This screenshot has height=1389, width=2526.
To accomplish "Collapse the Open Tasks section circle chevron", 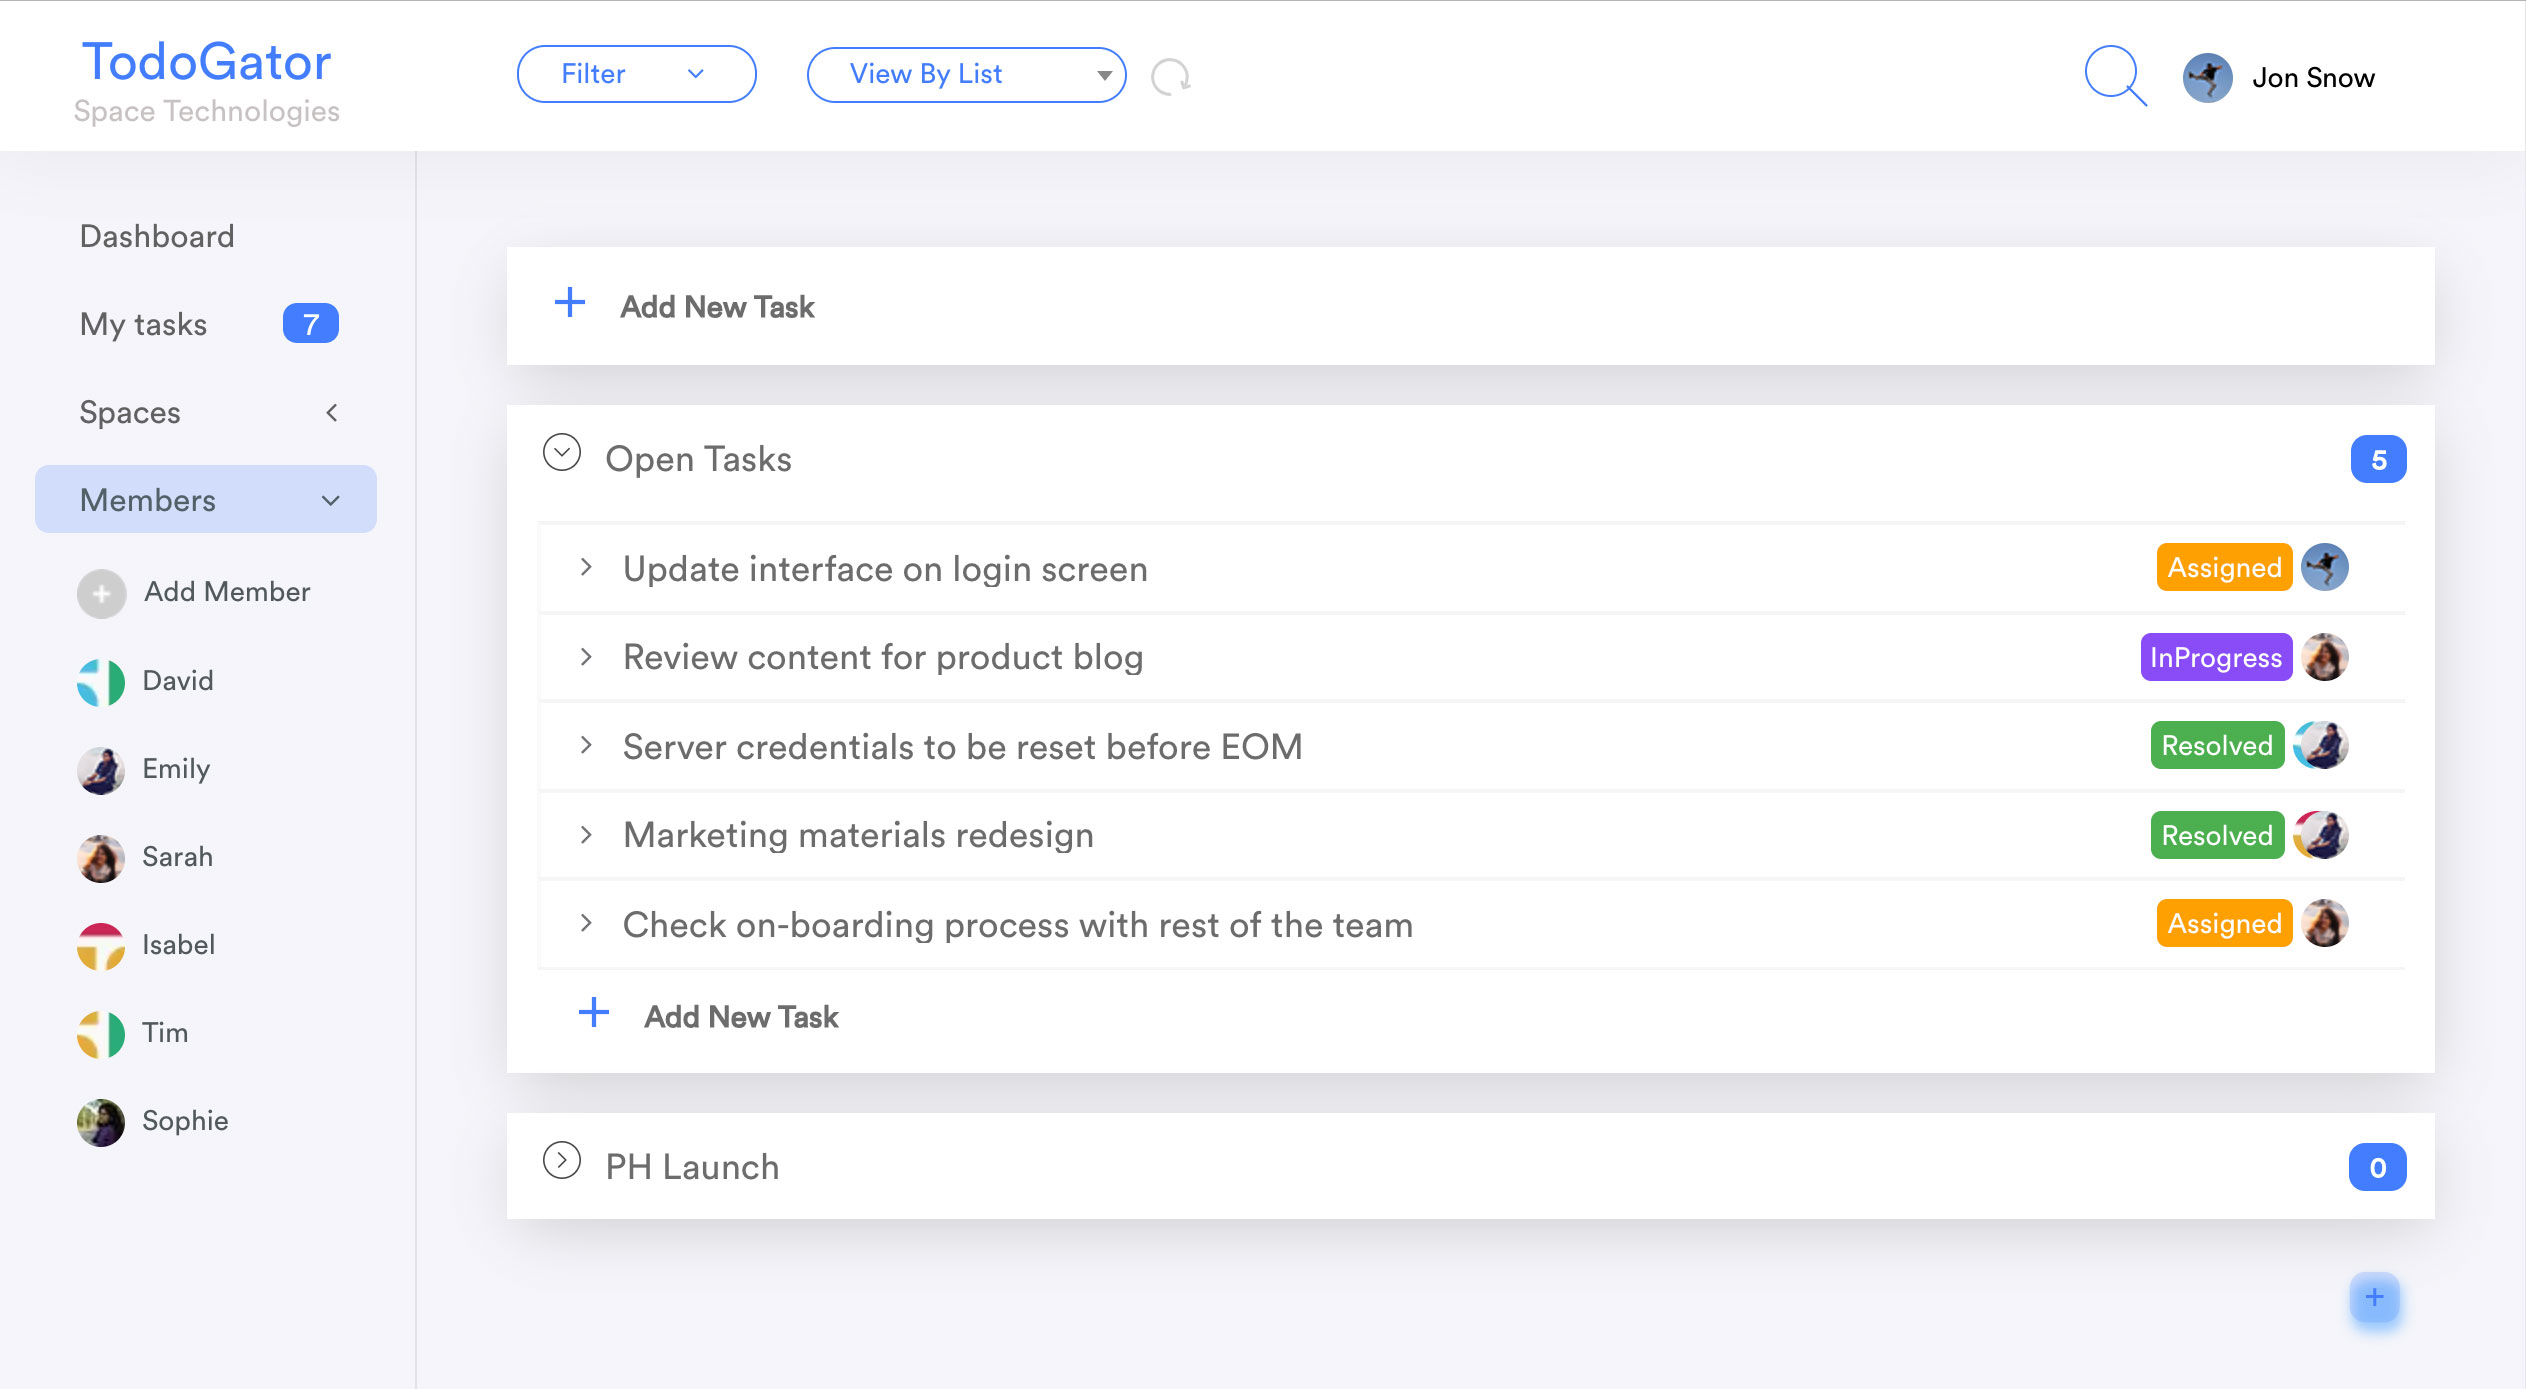I will click(x=562, y=452).
